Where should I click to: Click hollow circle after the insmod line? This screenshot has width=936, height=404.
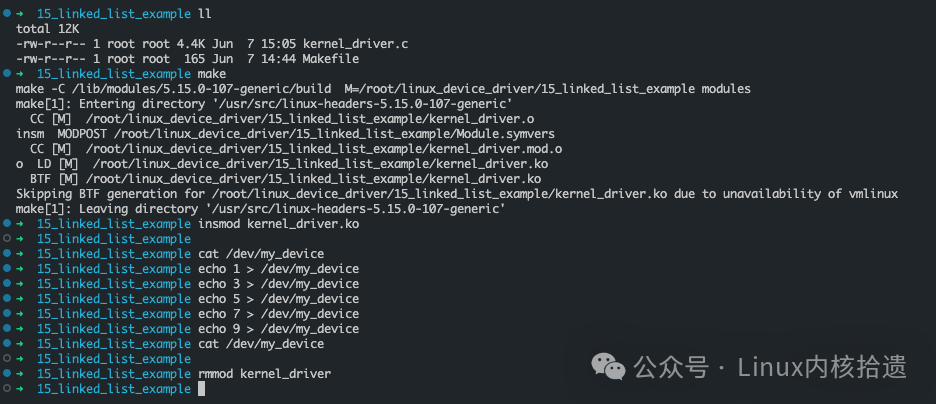pyautogui.click(x=7, y=239)
